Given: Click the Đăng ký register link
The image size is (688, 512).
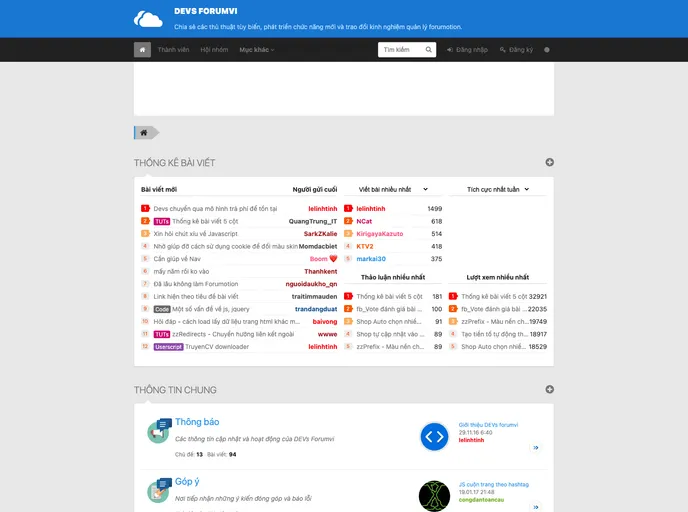Looking at the screenshot, I should 516,49.
